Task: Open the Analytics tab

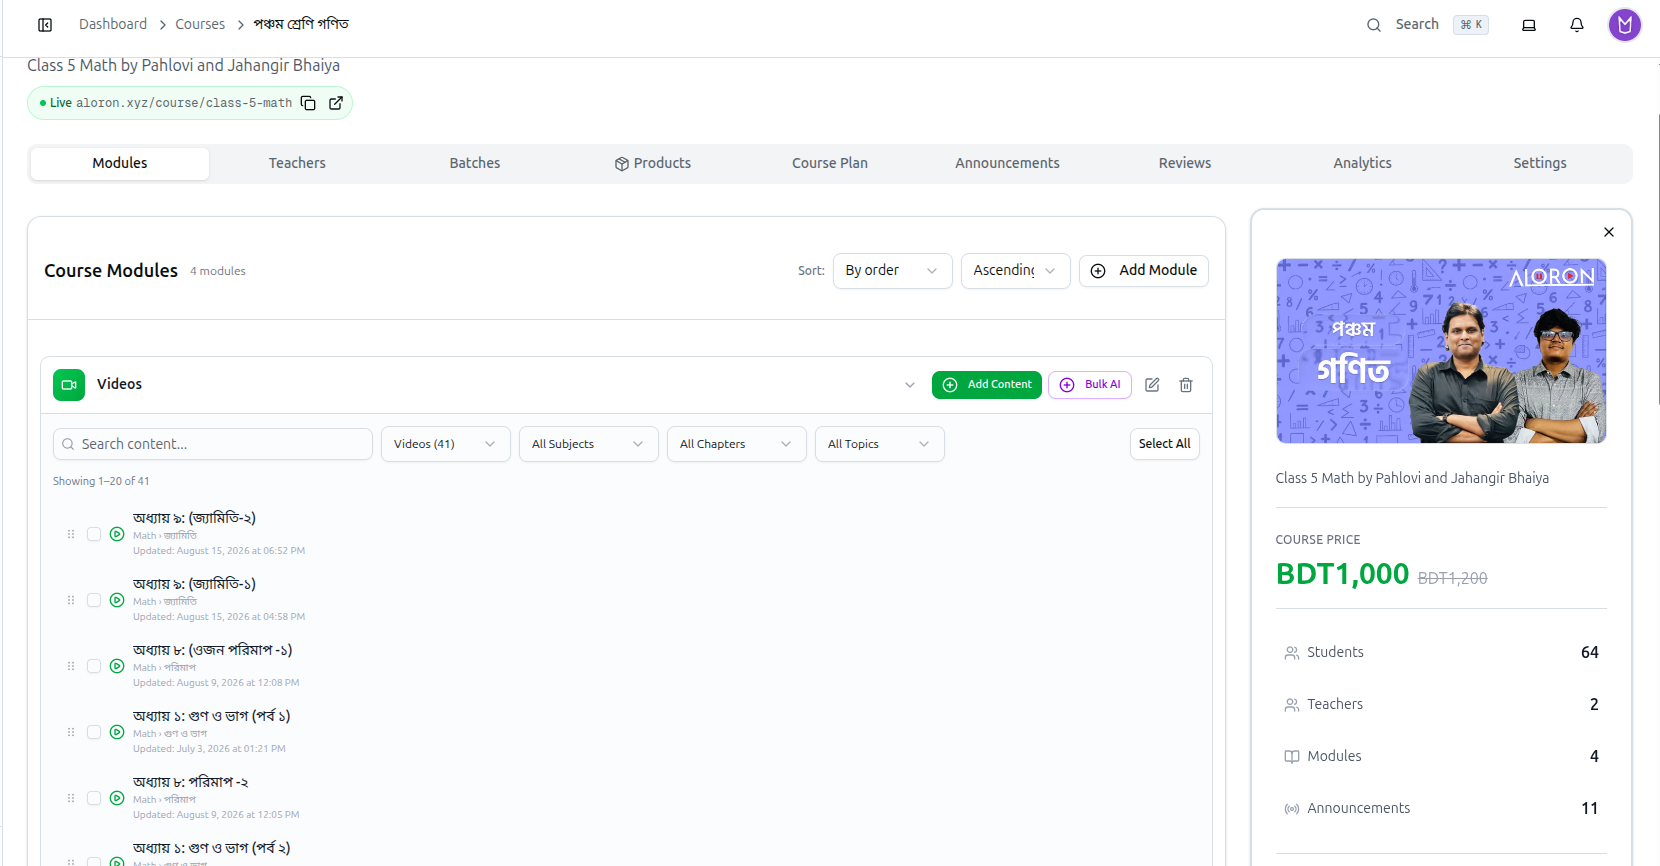Action: click(x=1362, y=164)
